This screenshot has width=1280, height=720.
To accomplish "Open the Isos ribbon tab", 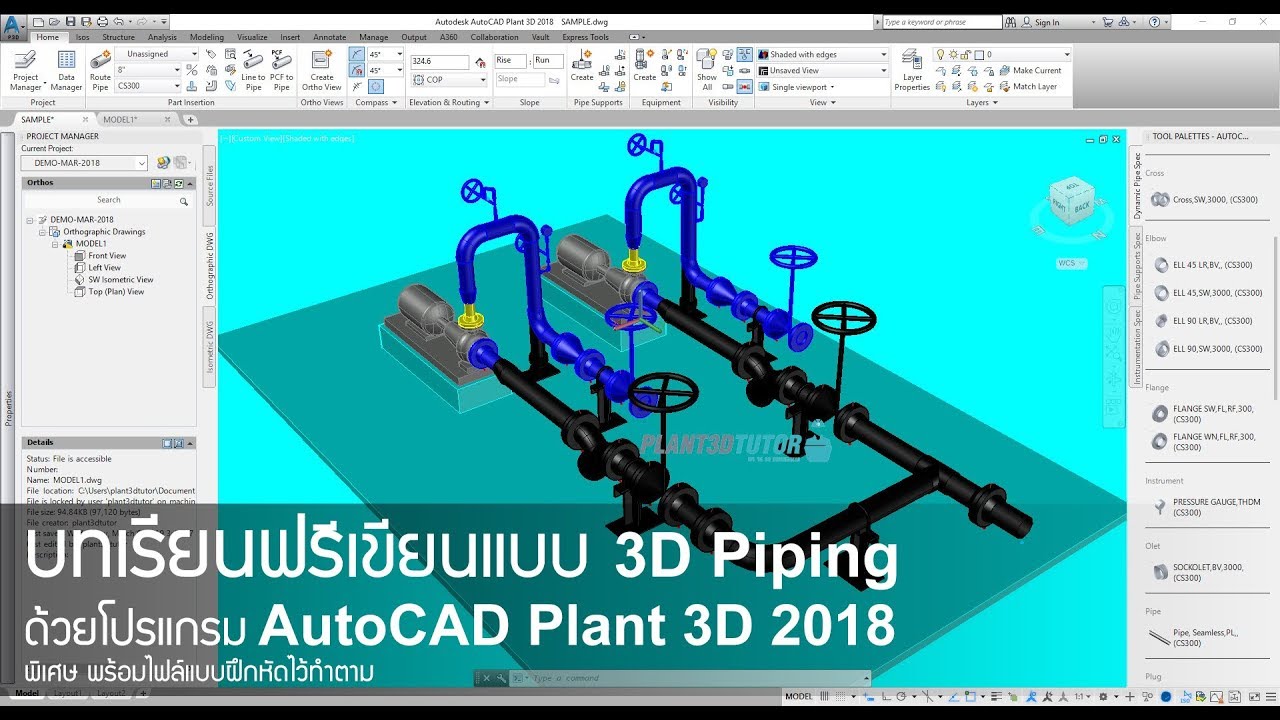I will tap(82, 37).
